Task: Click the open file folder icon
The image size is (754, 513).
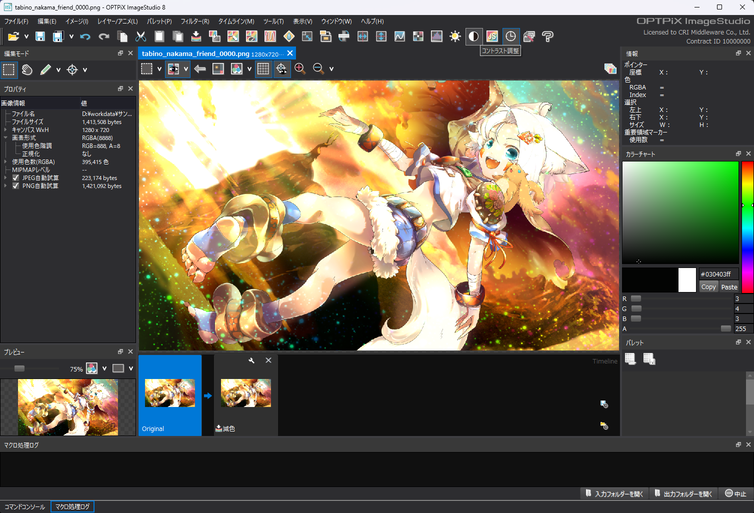Action: click(13, 36)
